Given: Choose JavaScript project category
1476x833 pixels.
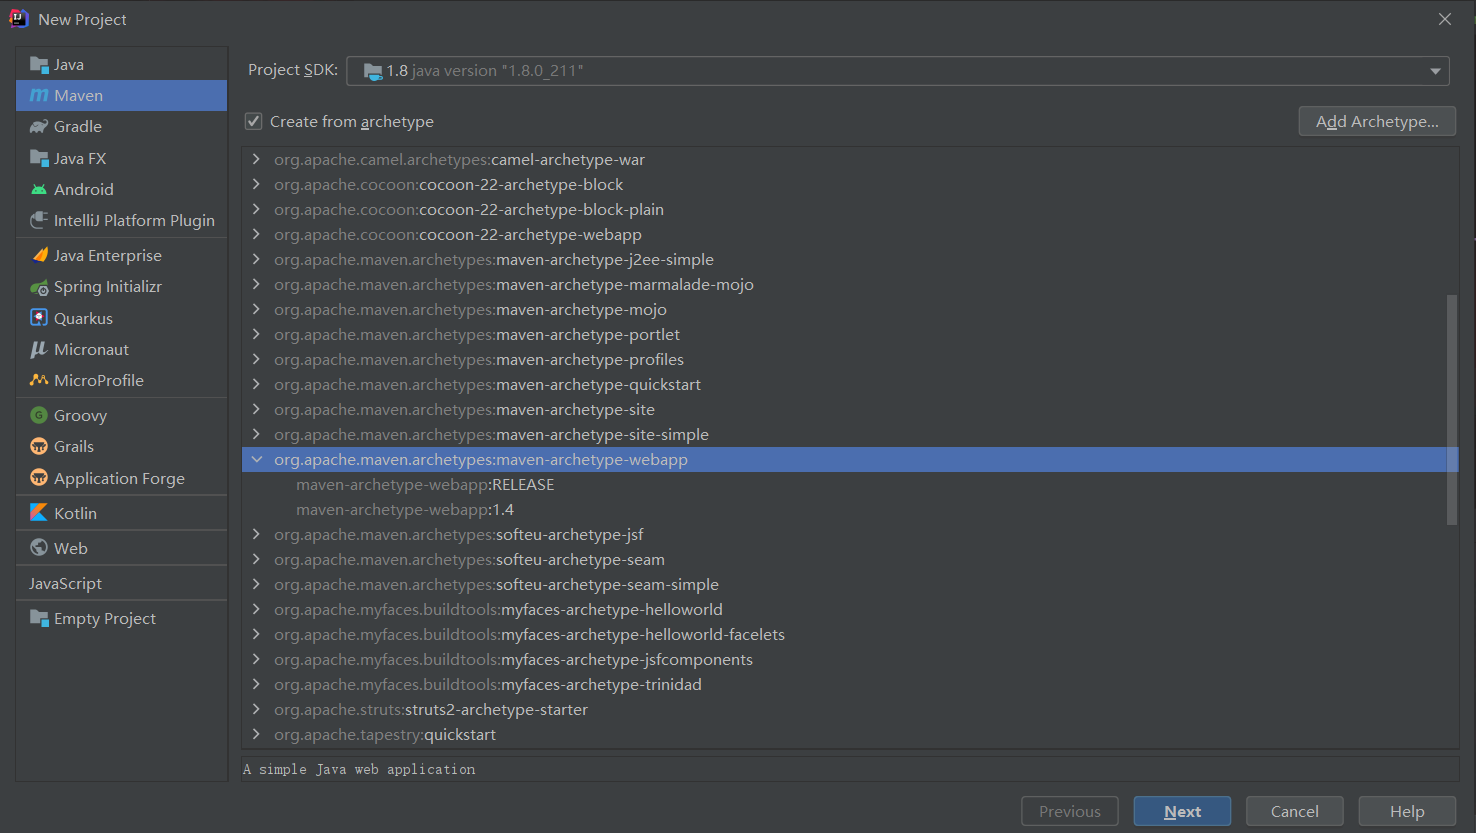Looking at the screenshot, I should pos(122,583).
